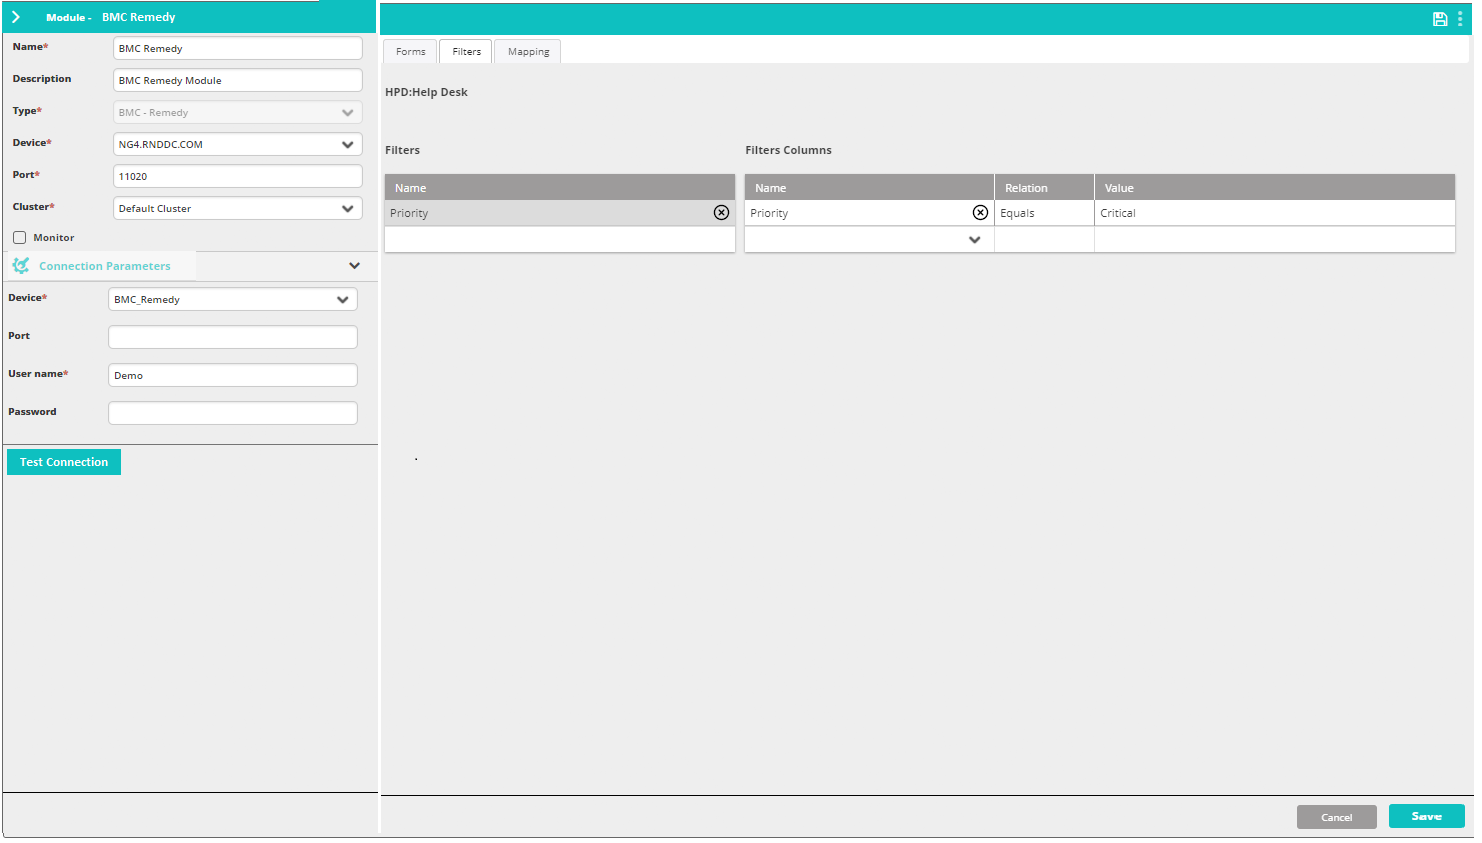
Task: Open the Cluster dropdown showing Default Cluster
Action: click(238, 209)
